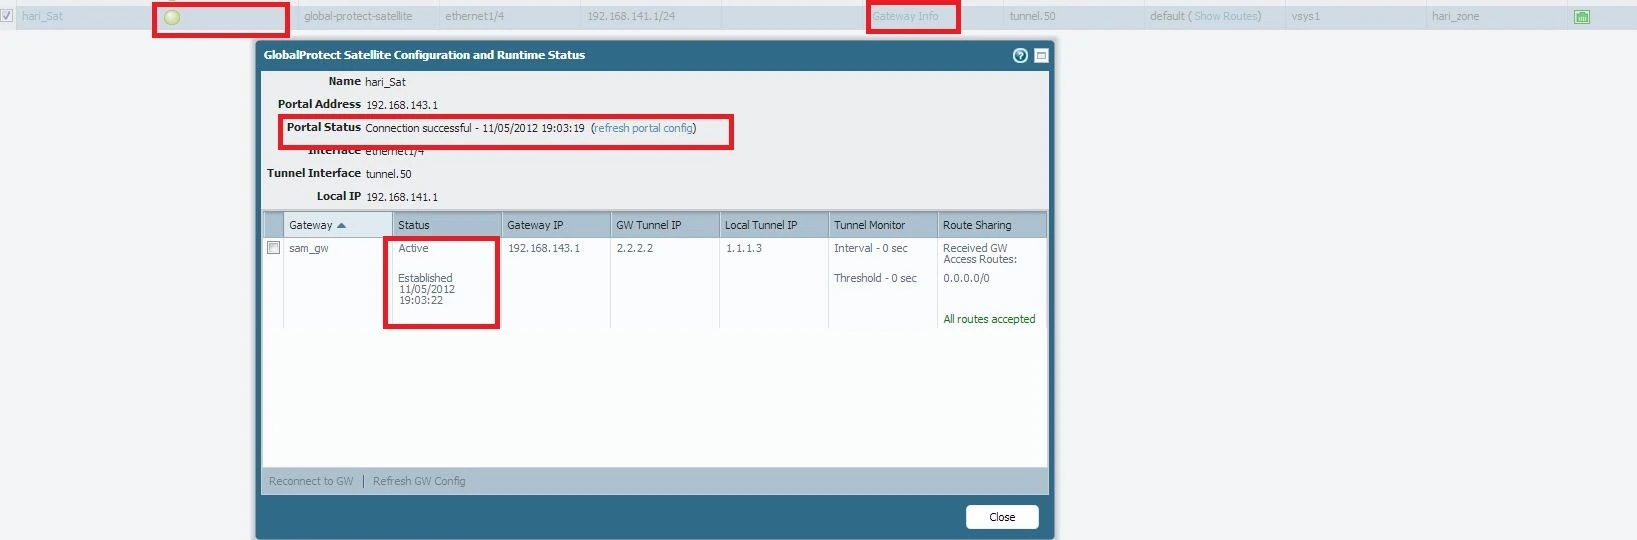Click the Show Routes link

coord(1227,16)
